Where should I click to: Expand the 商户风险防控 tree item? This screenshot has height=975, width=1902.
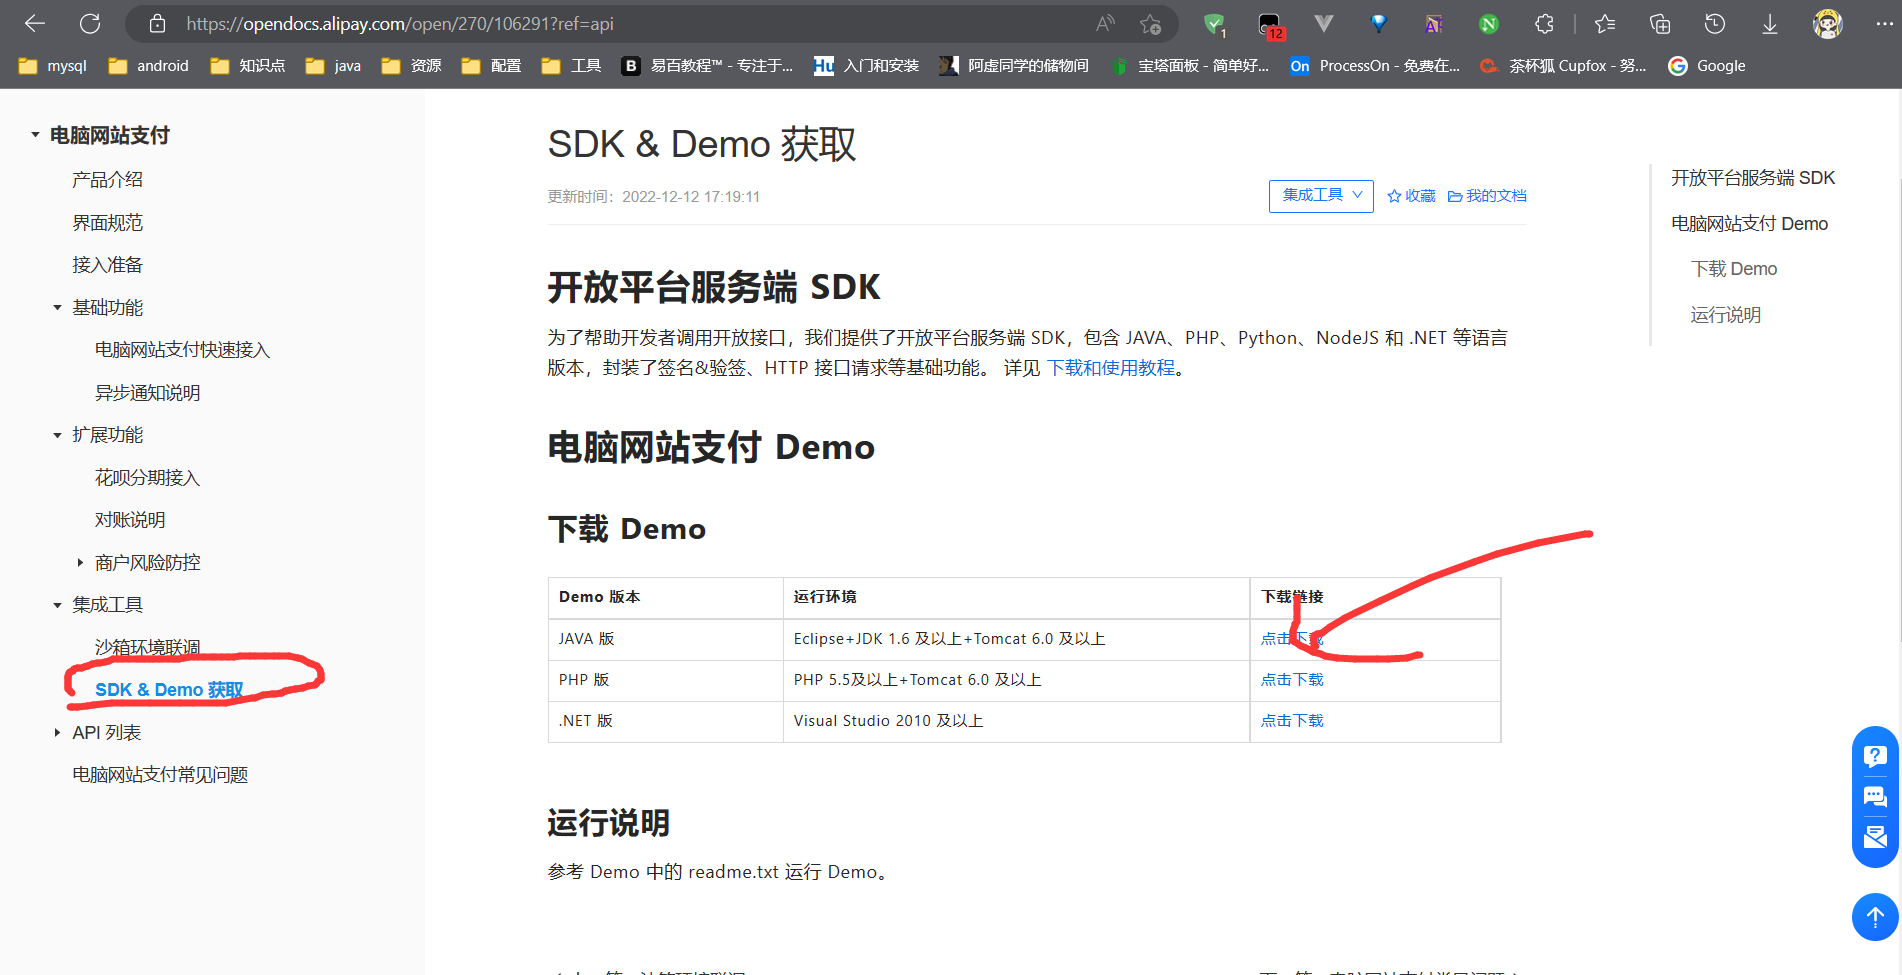click(x=80, y=563)
